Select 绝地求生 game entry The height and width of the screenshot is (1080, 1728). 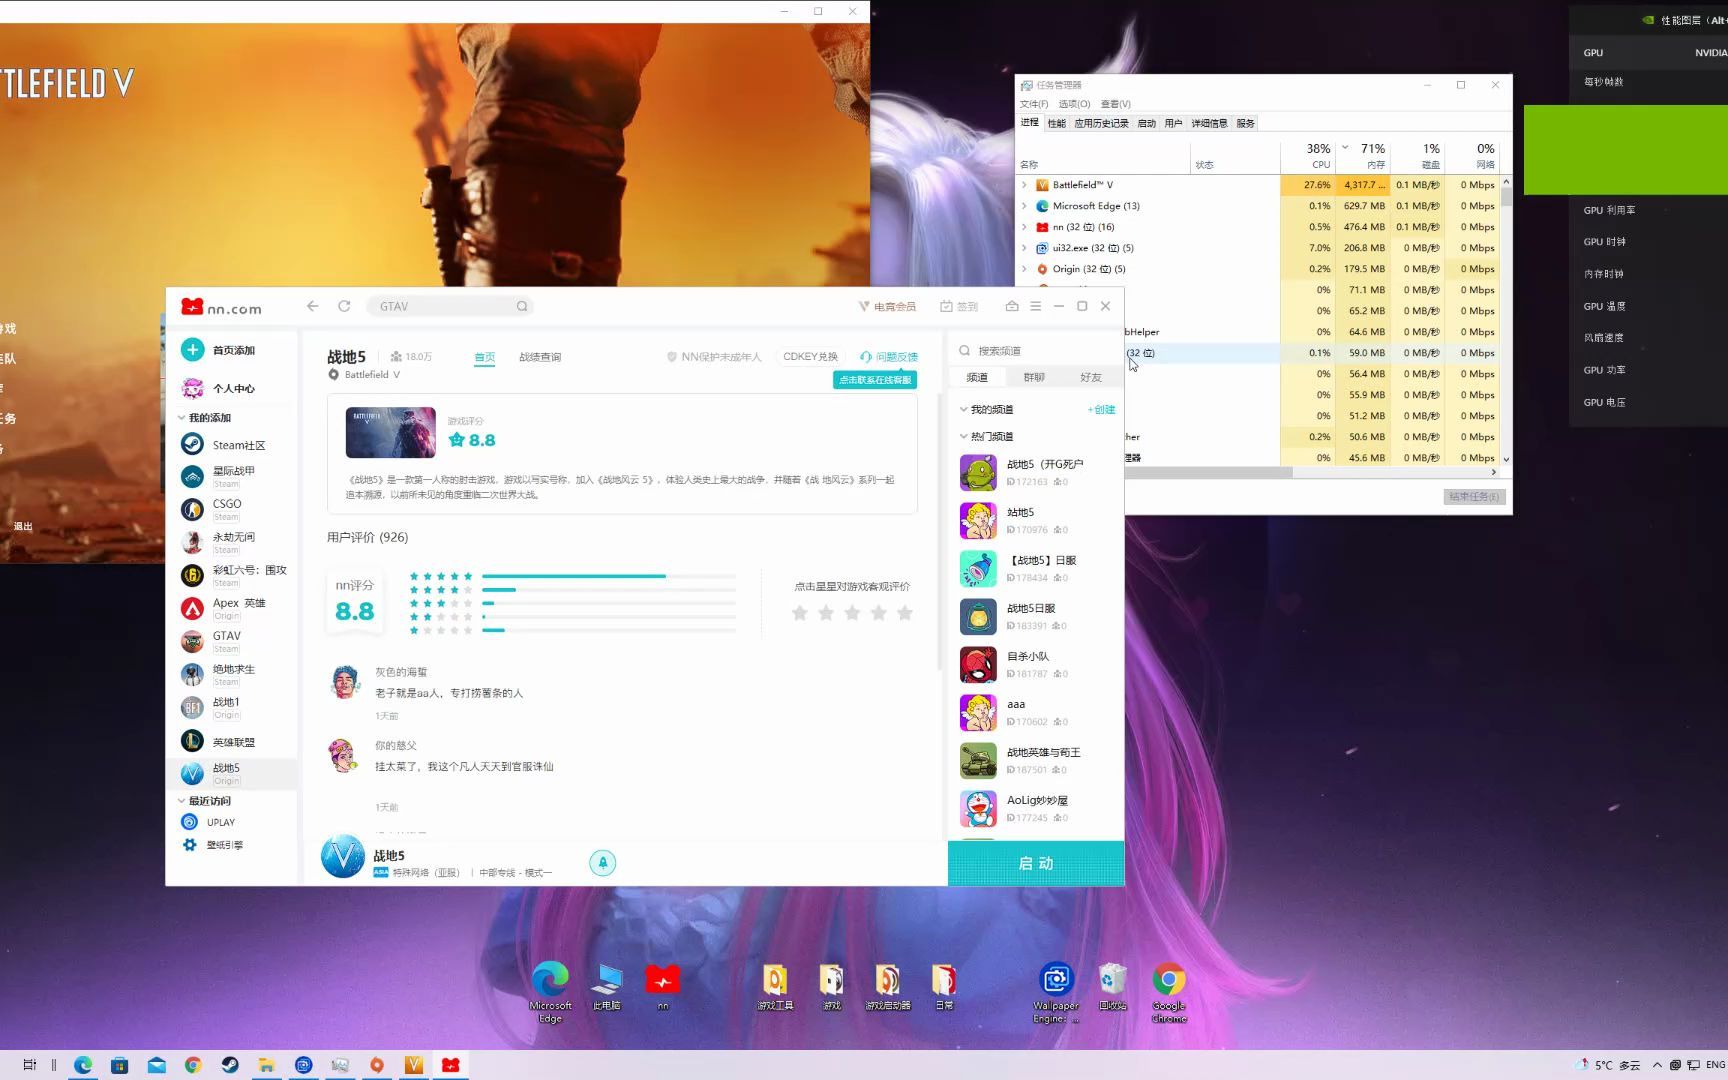point(233,674)
